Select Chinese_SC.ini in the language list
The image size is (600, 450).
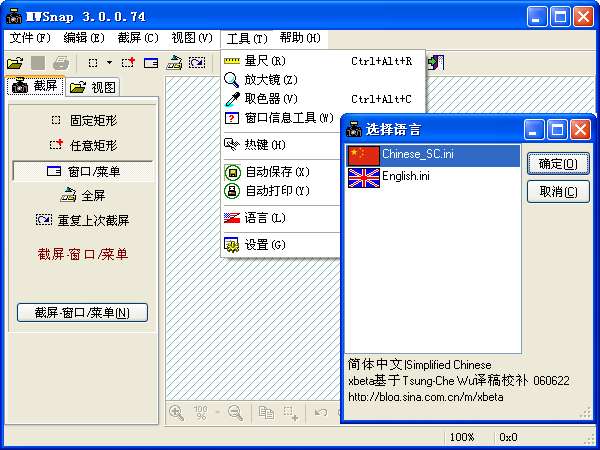(433, 155)
